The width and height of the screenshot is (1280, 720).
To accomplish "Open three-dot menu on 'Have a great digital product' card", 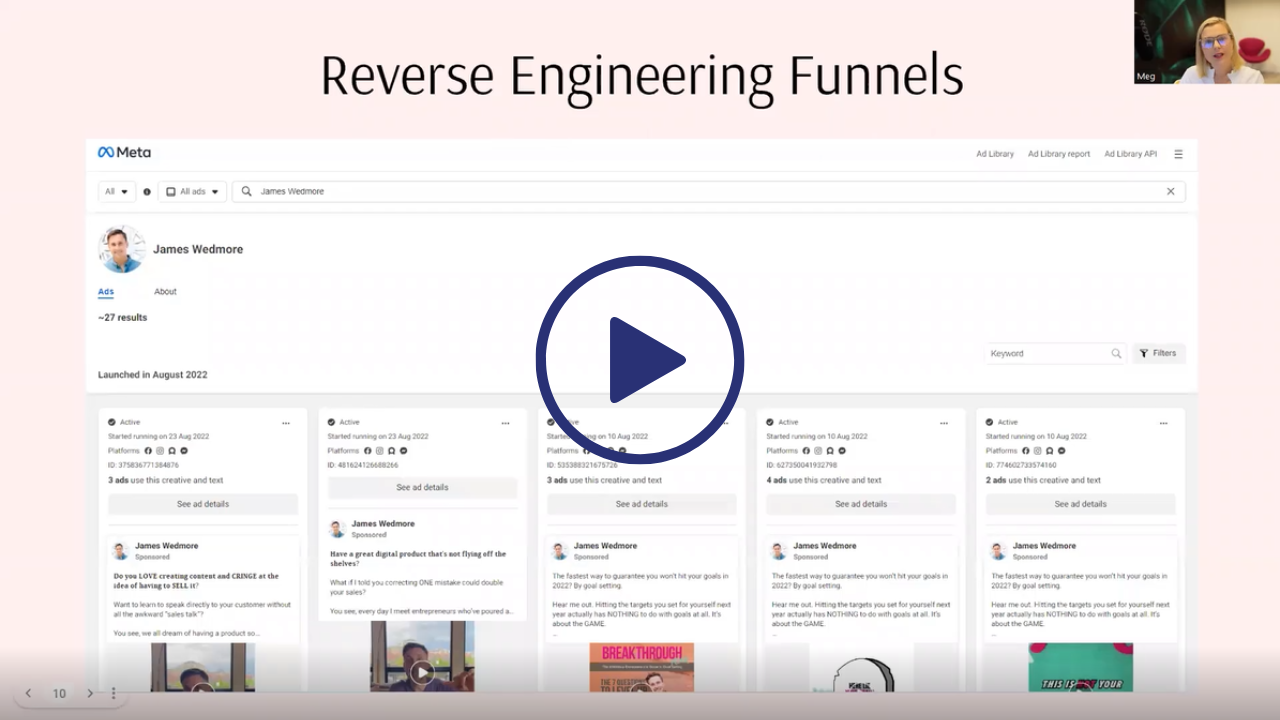I will (x=506, y=423).
